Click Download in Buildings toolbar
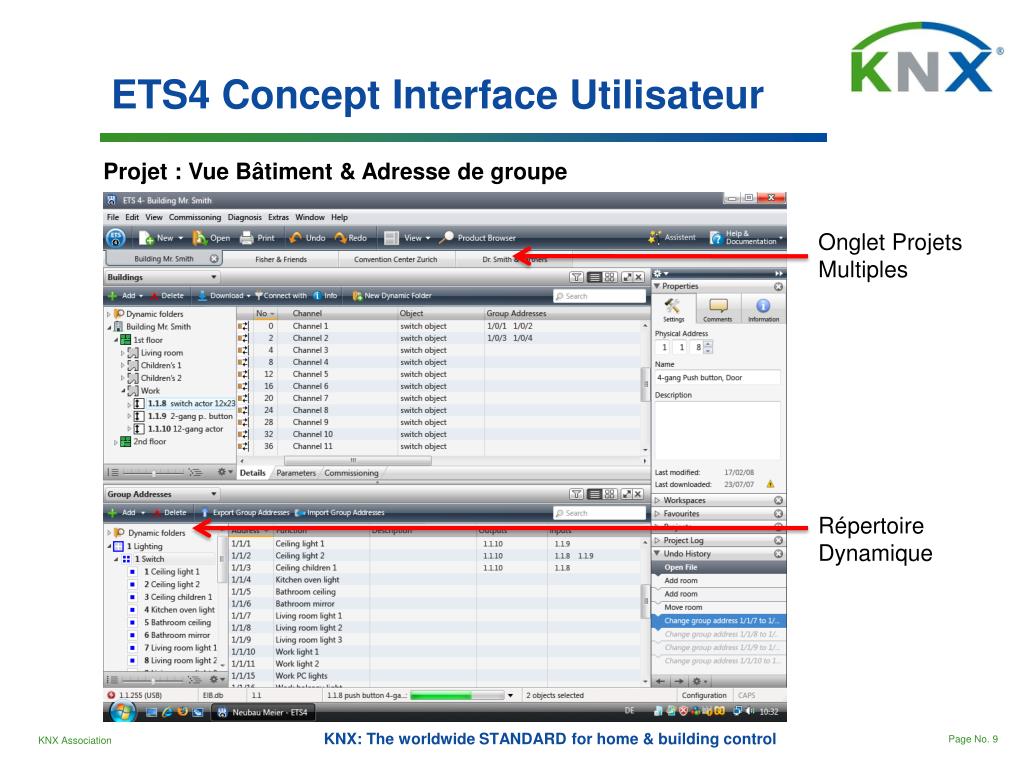 (223, 295)
